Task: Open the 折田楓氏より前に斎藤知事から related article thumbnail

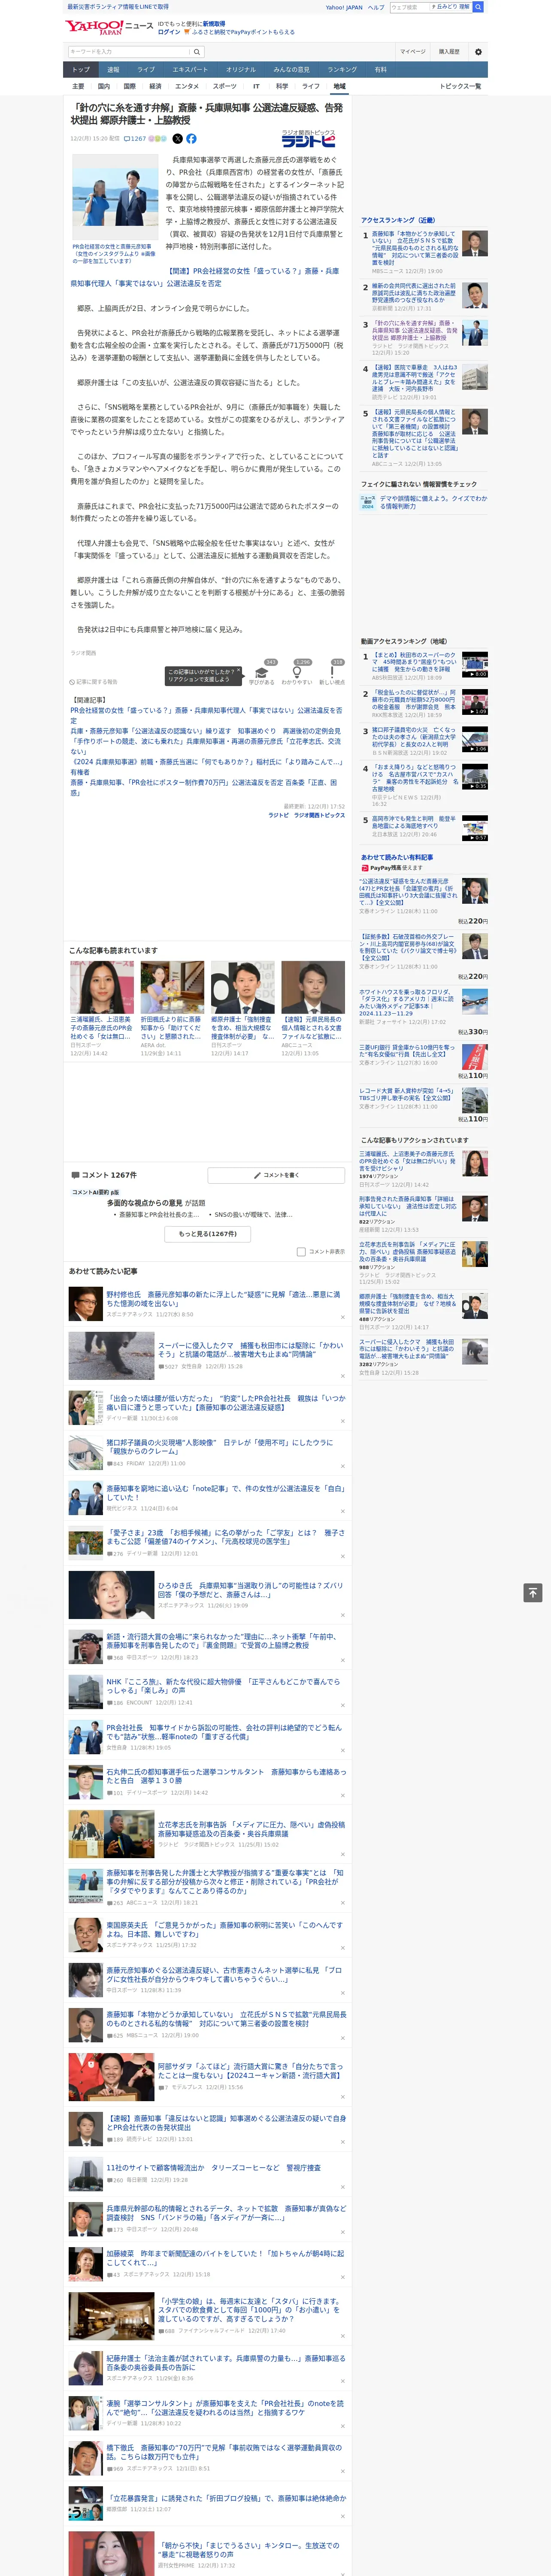Action: click(172, 988)
